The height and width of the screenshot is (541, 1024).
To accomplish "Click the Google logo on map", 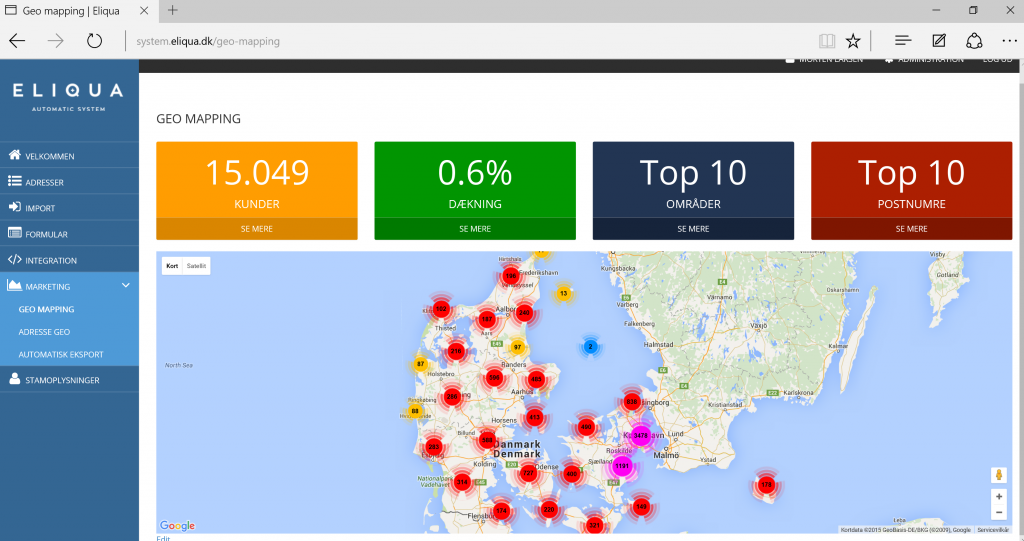I will pyautogui.click(x=178, y=525).
